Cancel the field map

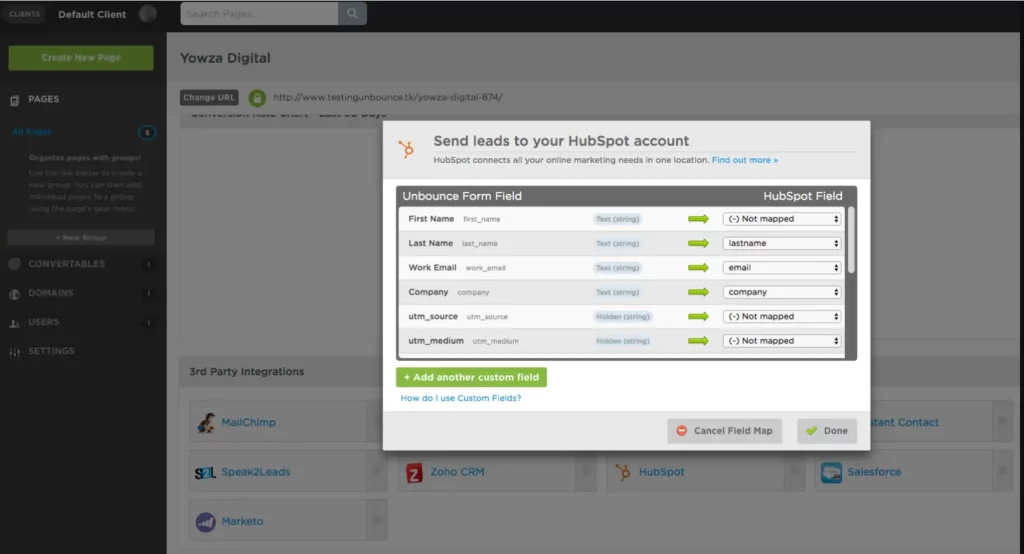(x=724, y=431)
